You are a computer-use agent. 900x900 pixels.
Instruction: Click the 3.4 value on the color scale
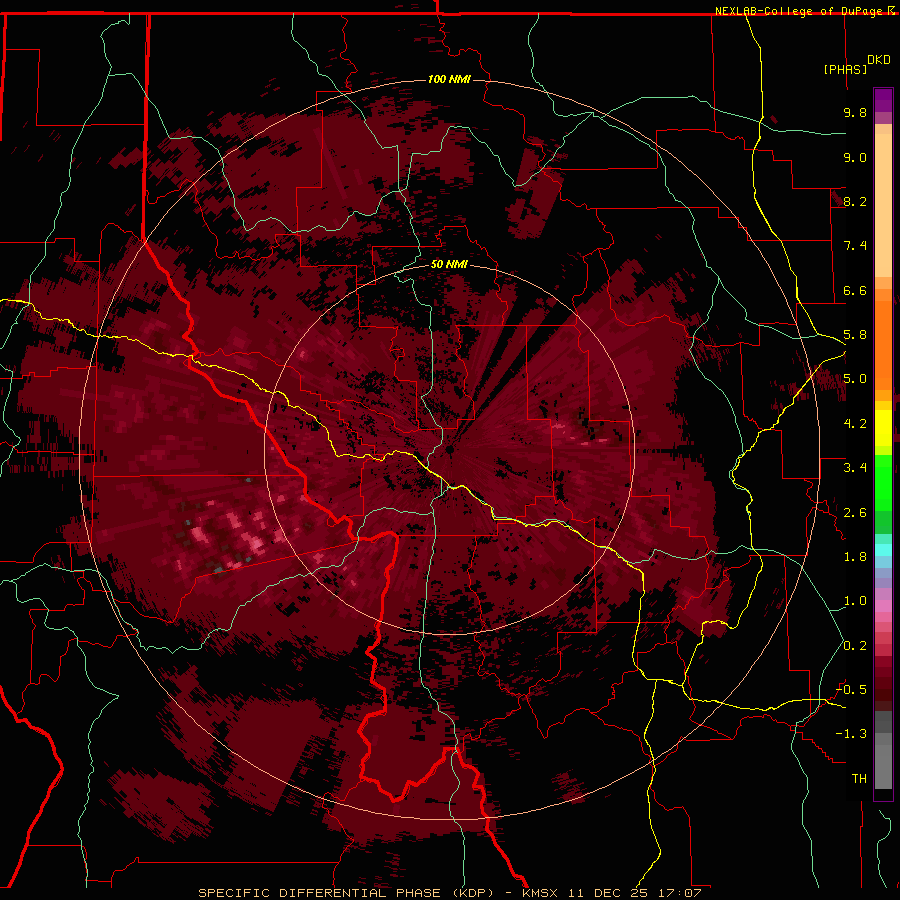click(x=855, y=468)
